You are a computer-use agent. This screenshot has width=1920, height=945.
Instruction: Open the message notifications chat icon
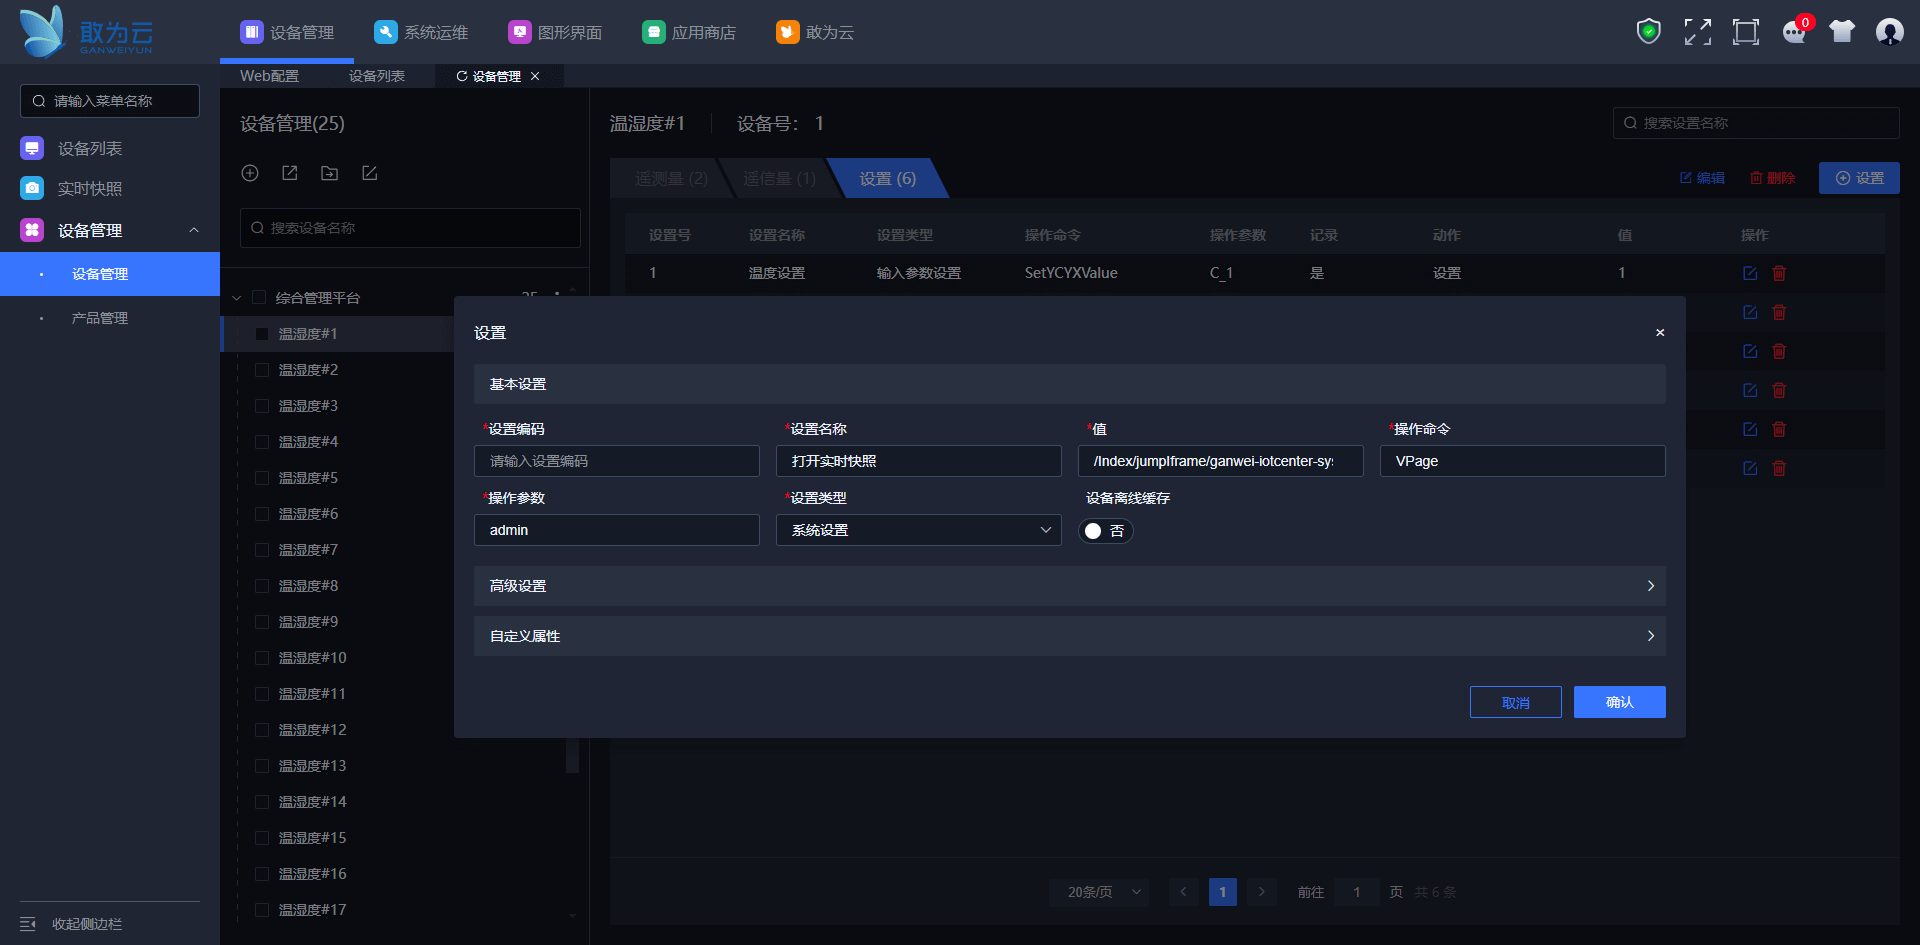[x=1794, y=32]
